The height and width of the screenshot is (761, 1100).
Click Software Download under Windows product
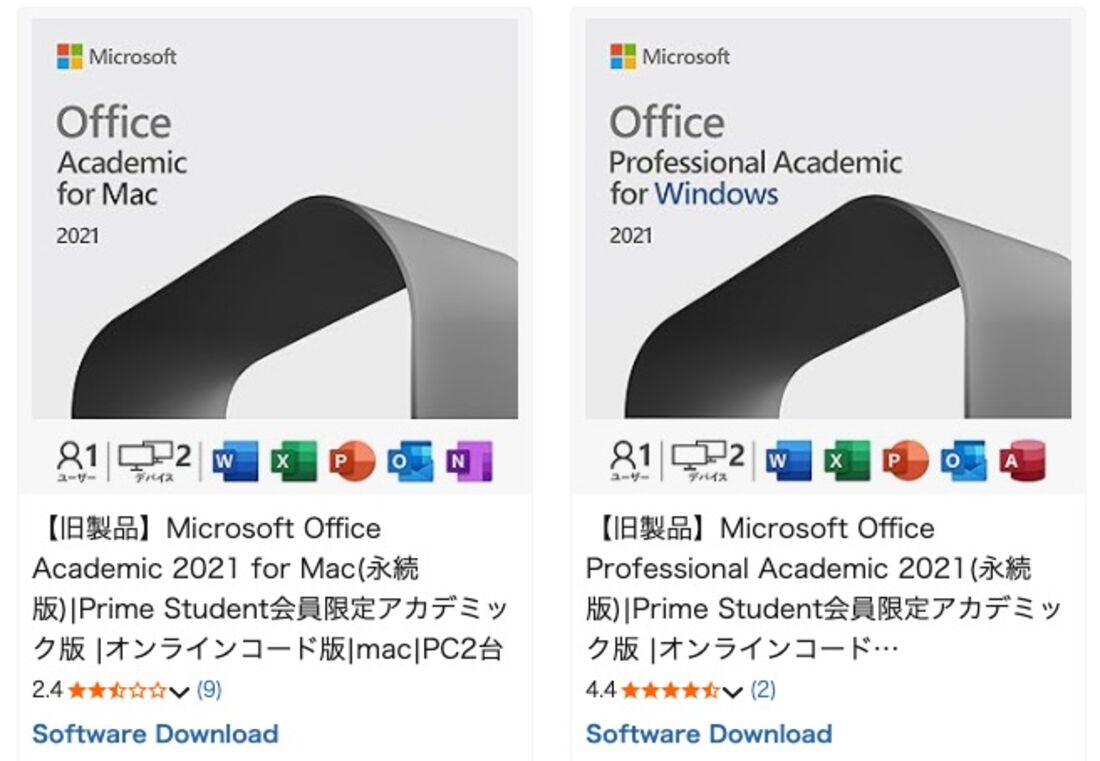[709, 734]
